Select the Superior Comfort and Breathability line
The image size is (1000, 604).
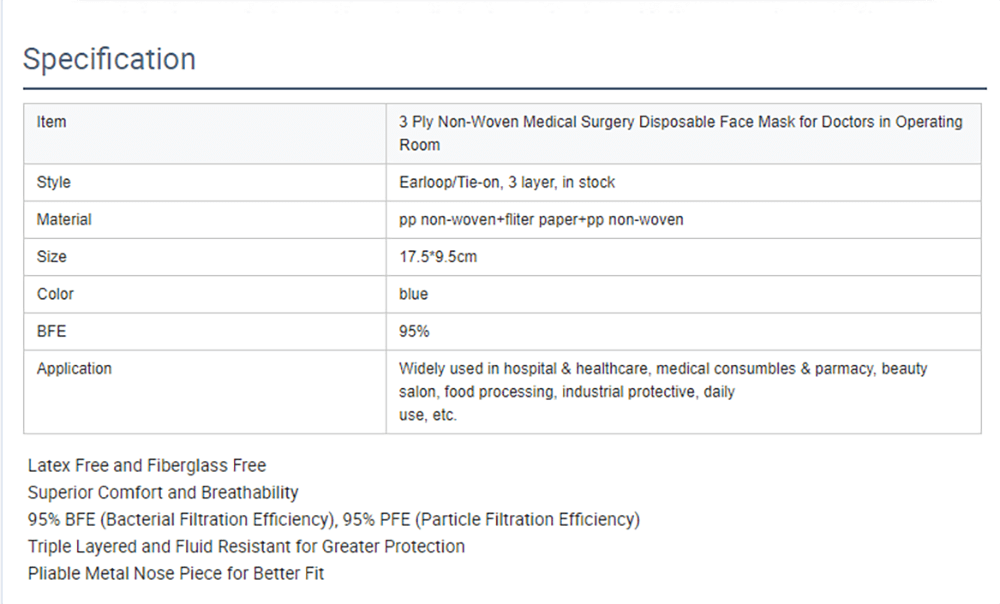(x=163, y=492)
